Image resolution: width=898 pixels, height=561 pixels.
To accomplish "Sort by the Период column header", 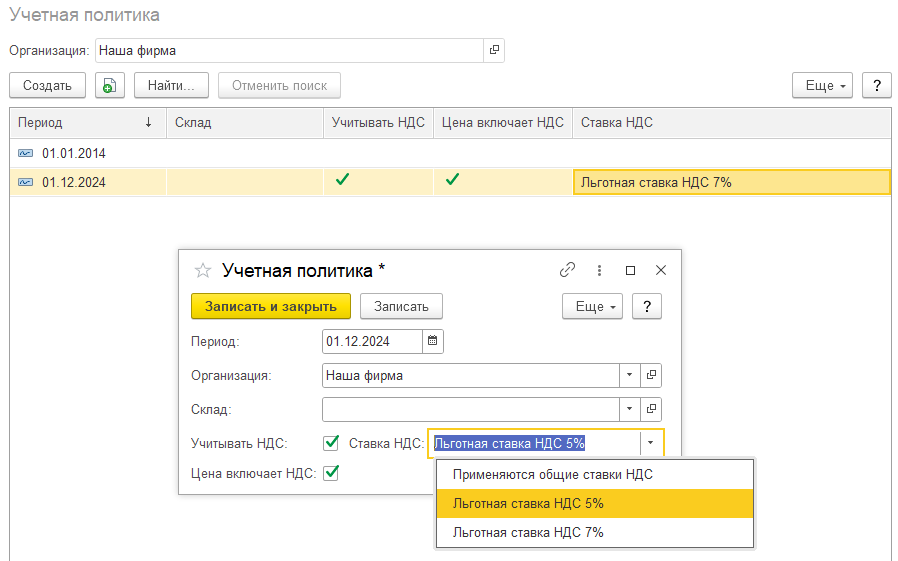I will pyautogui.click(x=85, y=123).
